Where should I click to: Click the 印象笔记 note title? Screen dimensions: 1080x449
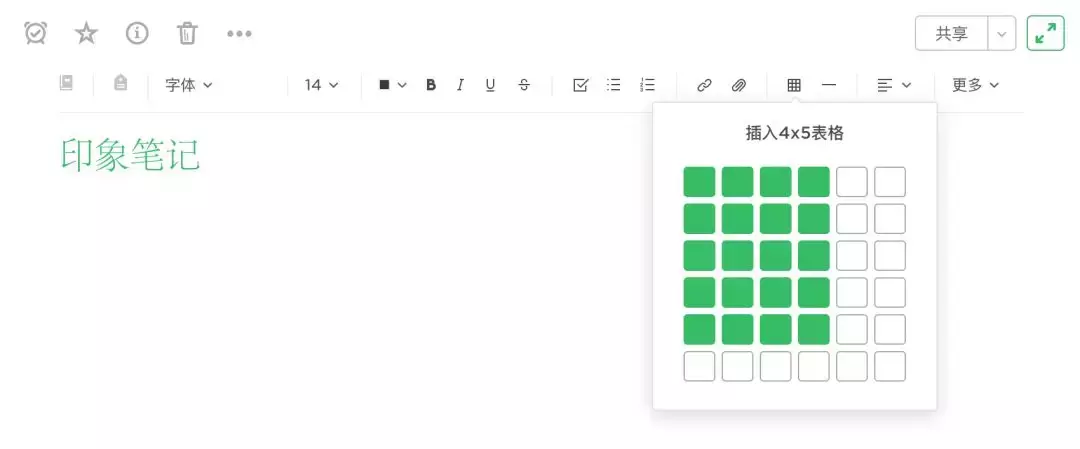131,154
